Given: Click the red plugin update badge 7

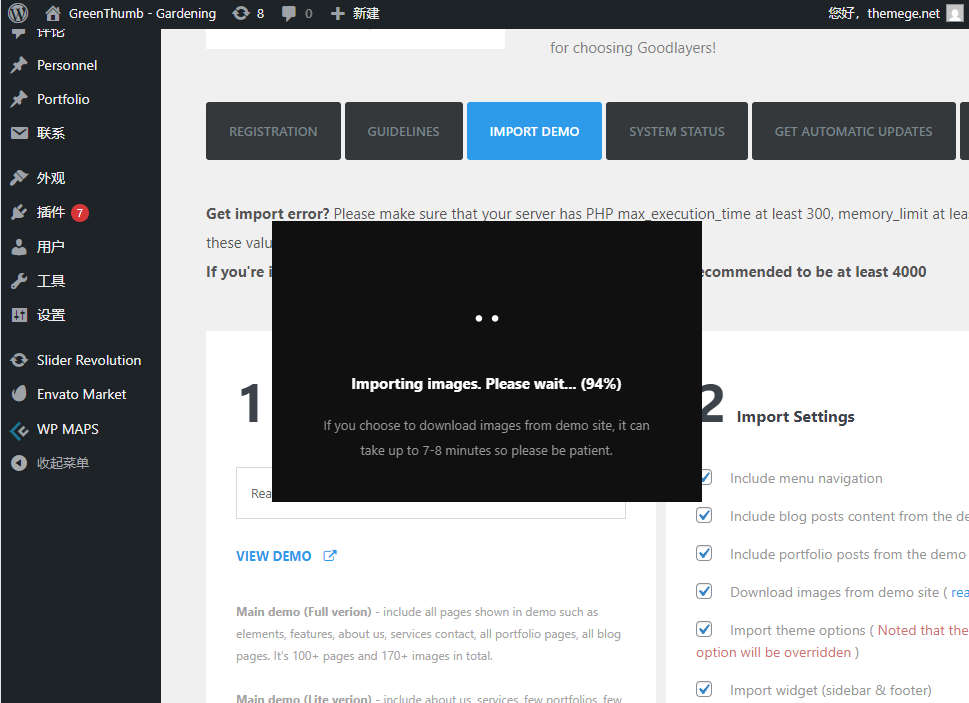Looking at the screenshot, I should click(x=80, y=213).
